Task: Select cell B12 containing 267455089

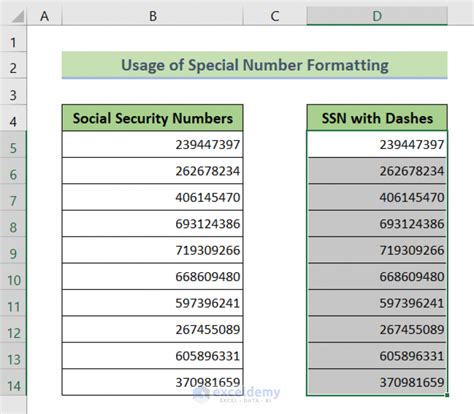Action: point(153,329)
